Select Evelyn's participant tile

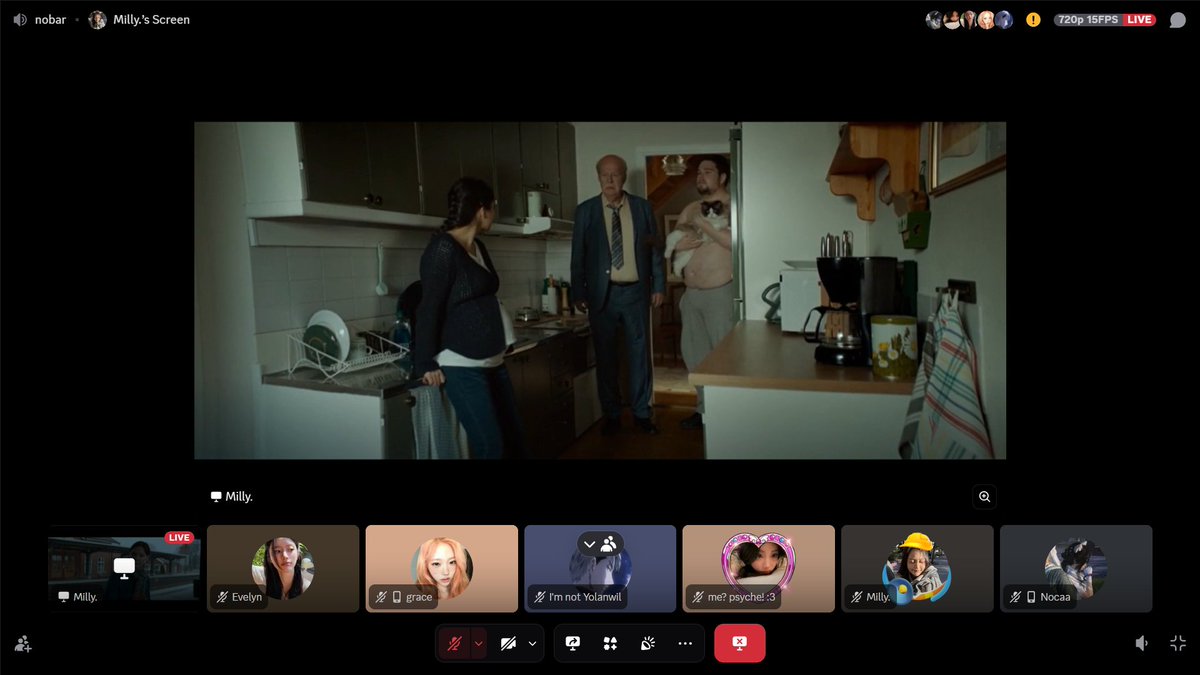tap(283, 569)
